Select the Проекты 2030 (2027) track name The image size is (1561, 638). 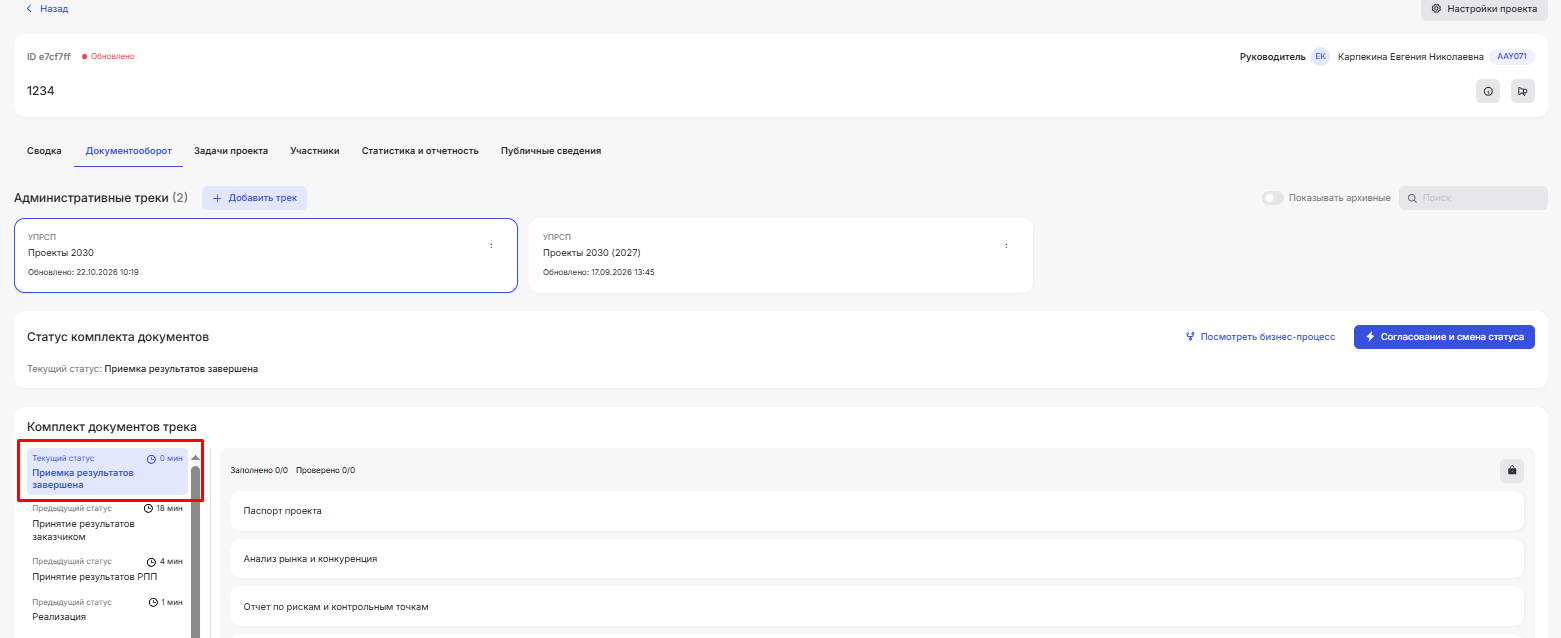[591, 253]
